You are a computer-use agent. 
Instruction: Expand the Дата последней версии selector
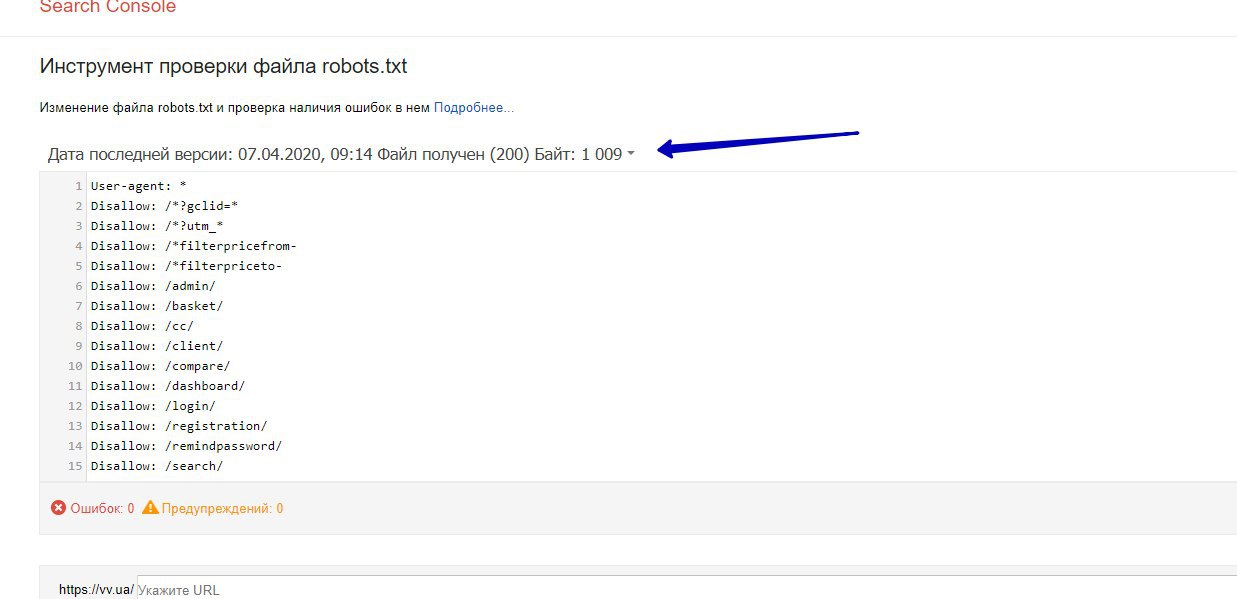pos(341,154)
